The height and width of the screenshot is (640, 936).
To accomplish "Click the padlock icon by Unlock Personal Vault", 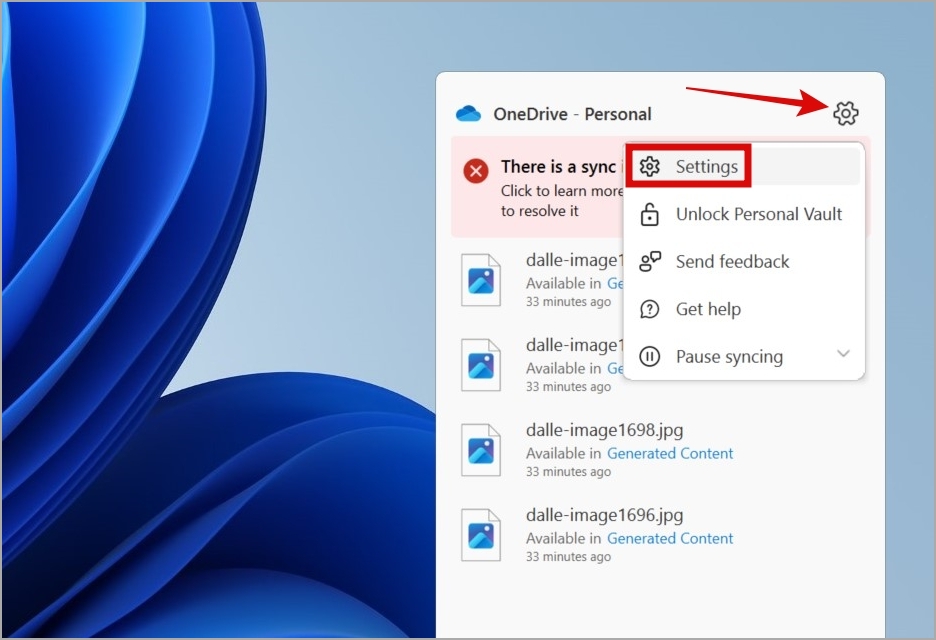I will tap(649, 214).
